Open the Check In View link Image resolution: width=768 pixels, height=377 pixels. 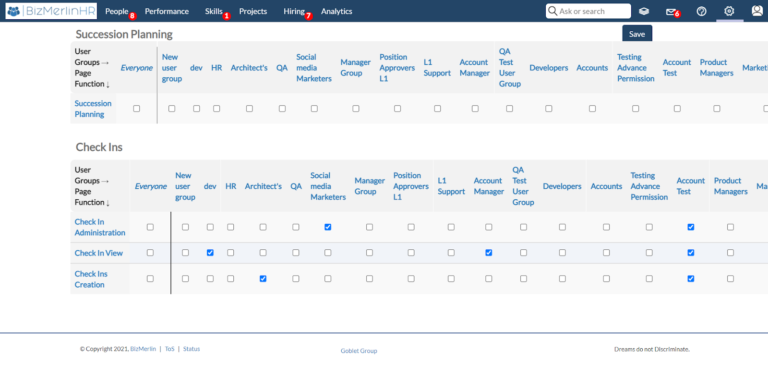tap(98, 253)
